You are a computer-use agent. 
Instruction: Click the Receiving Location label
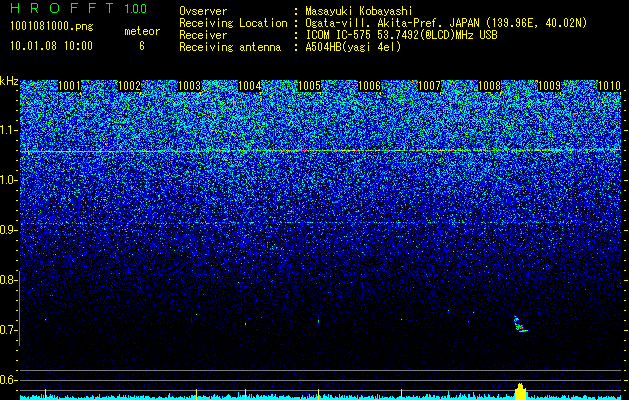233,23
